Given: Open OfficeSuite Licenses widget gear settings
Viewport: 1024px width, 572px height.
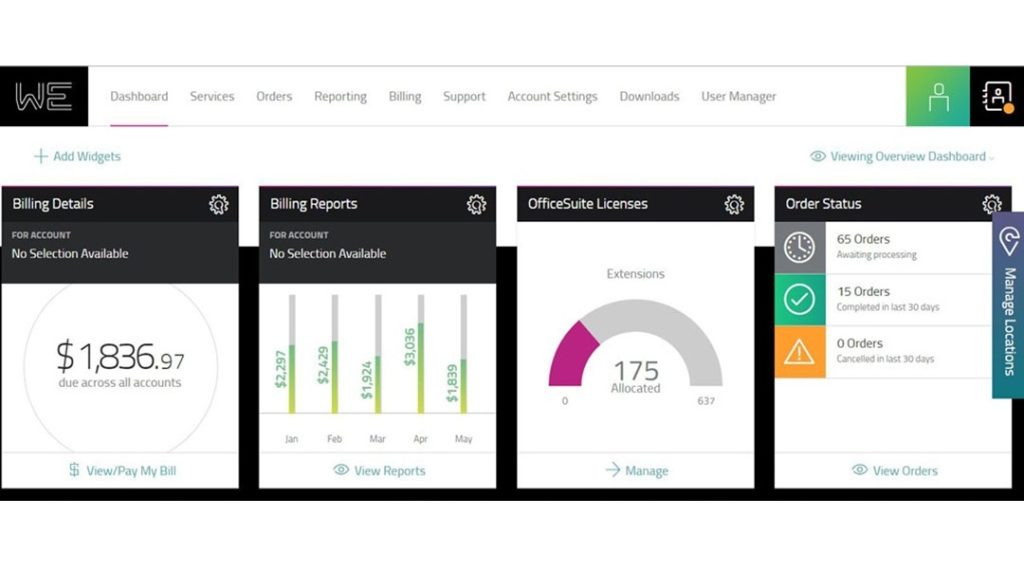Looking at the screenshot, I should (735, 204).
